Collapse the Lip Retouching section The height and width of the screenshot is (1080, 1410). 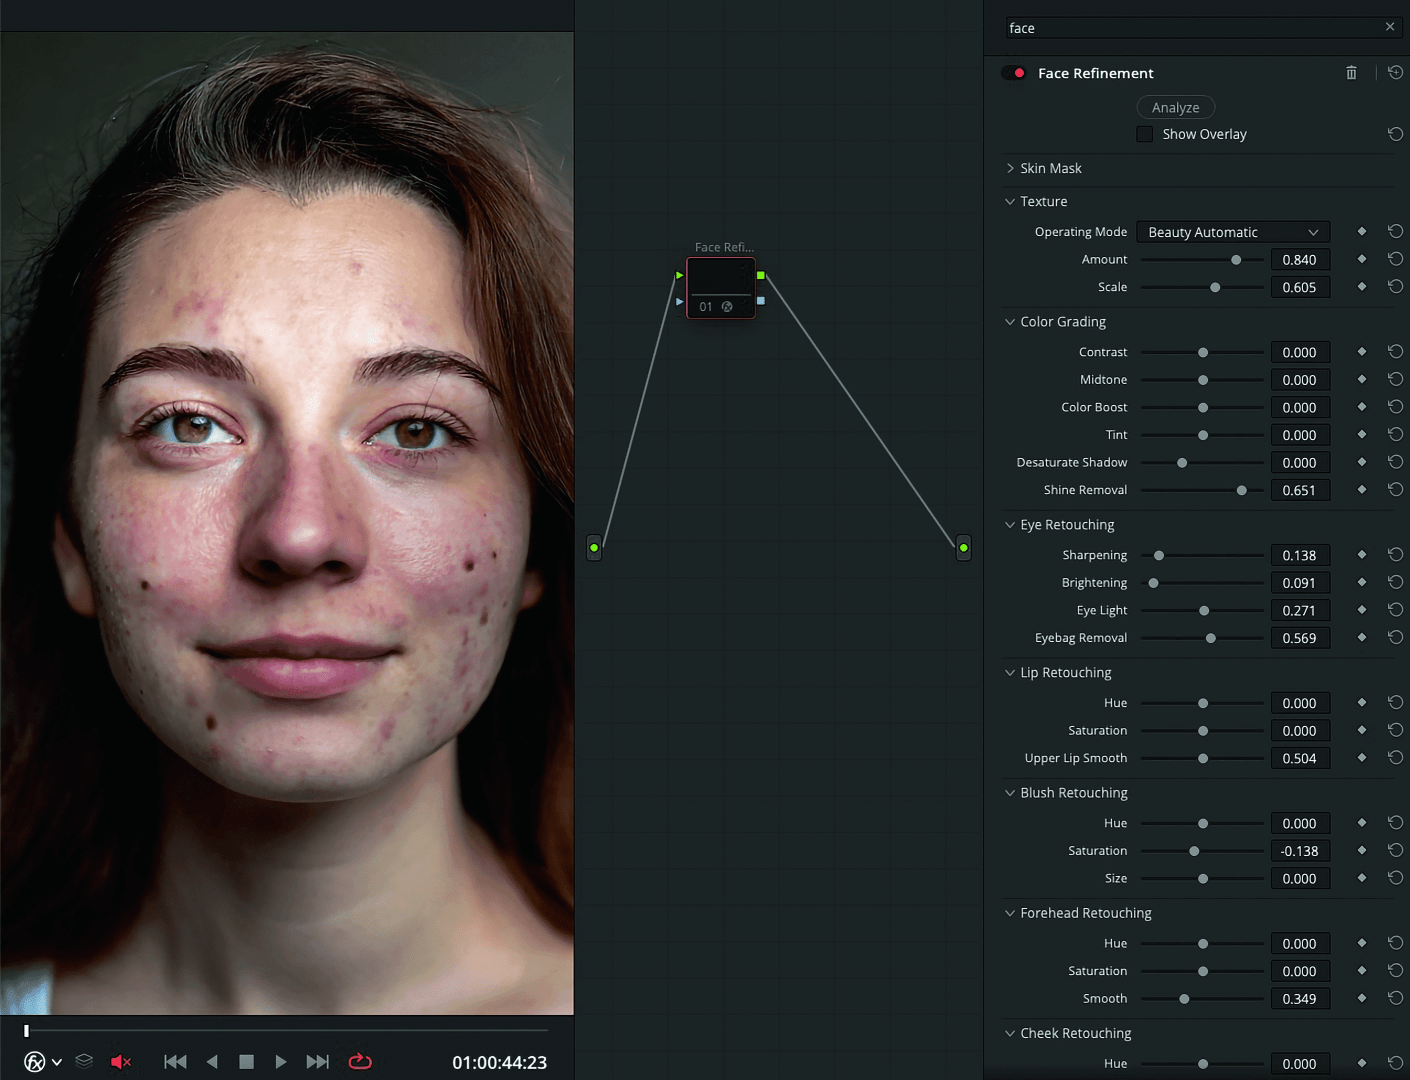point(1010,672)
